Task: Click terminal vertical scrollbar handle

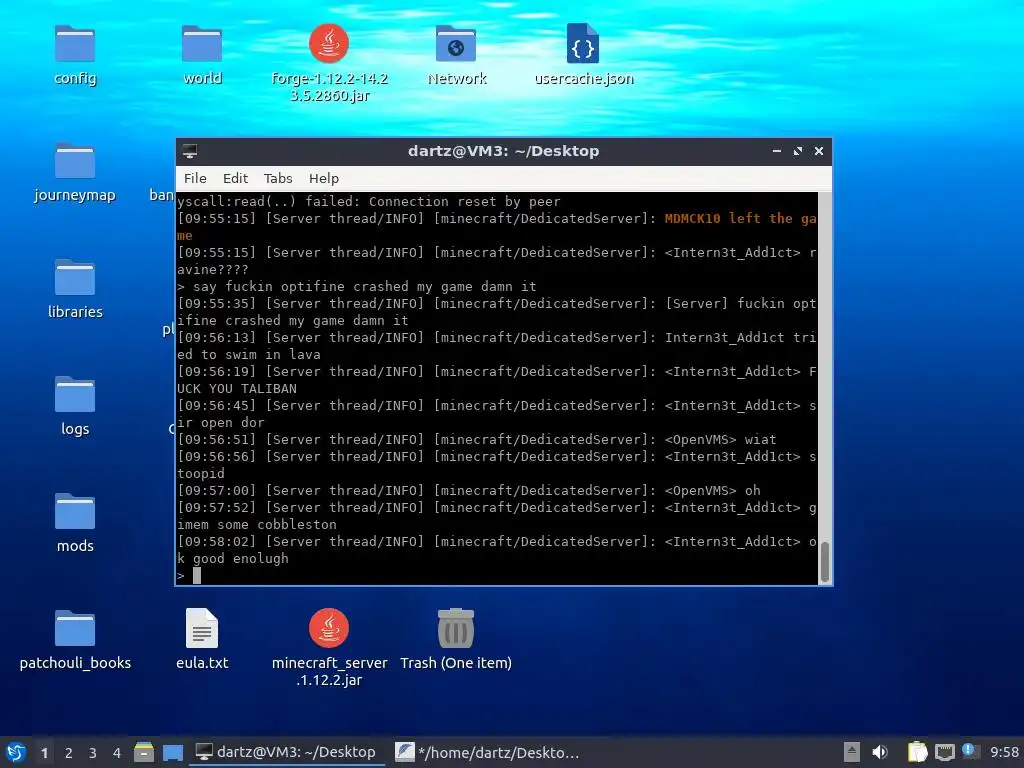Action: (x=825, y=562)
